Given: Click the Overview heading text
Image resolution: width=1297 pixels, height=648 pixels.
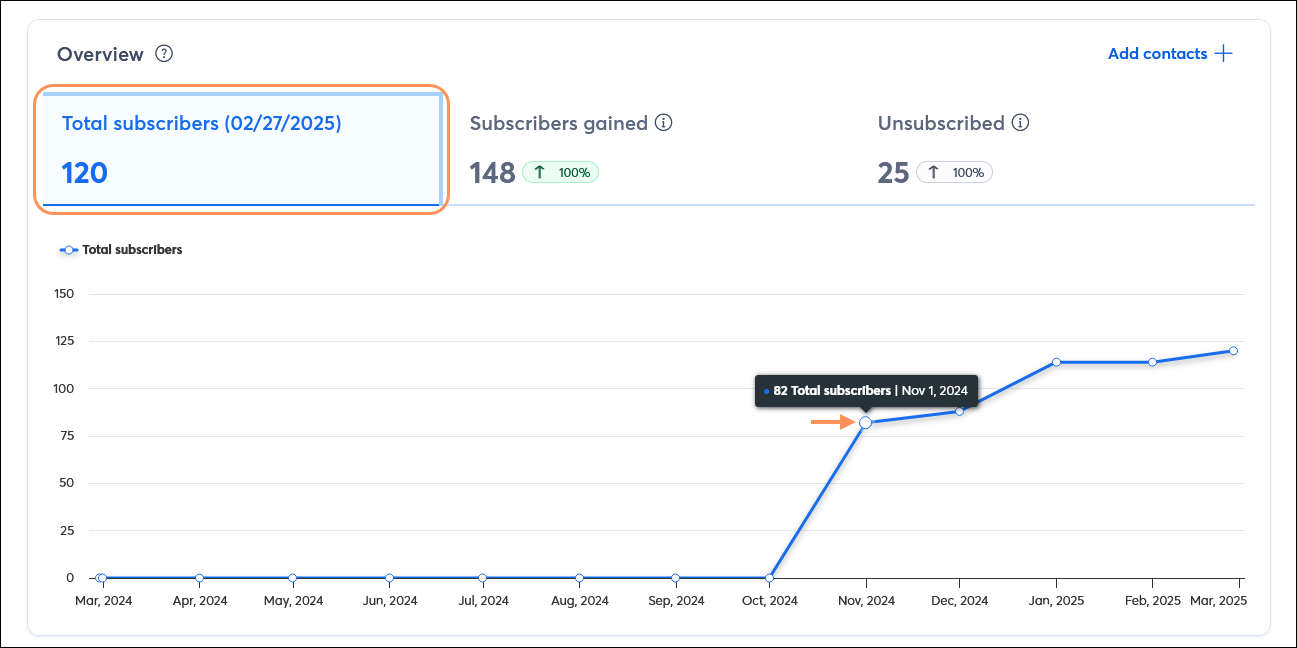Looking at the screenshot, I should tap(100, 54).
